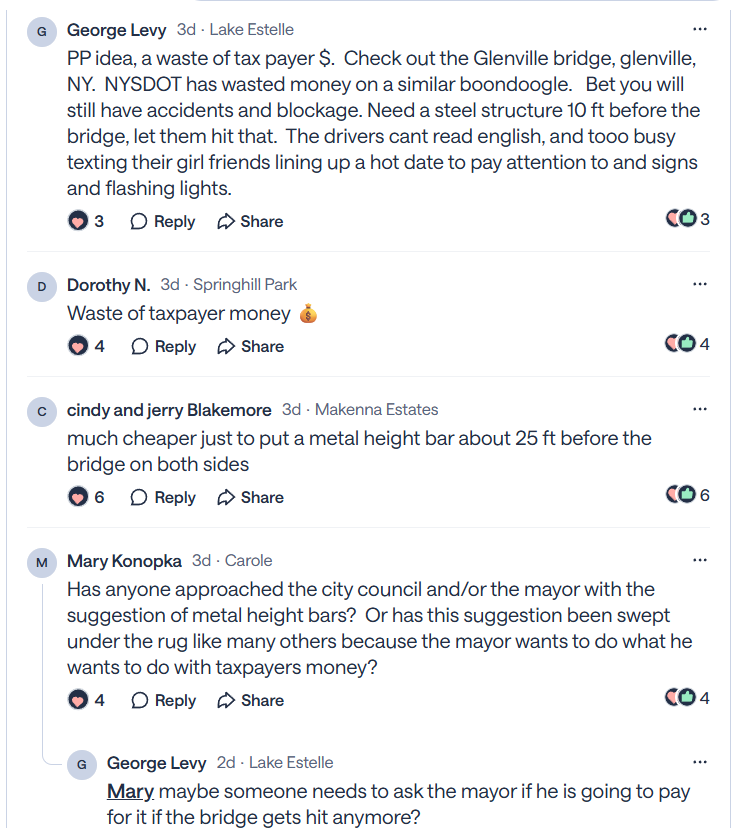Click the share arrow on Dorothy N.'s comment
Image resolution: width=736 pixels, height=828 pixels.
227,346
